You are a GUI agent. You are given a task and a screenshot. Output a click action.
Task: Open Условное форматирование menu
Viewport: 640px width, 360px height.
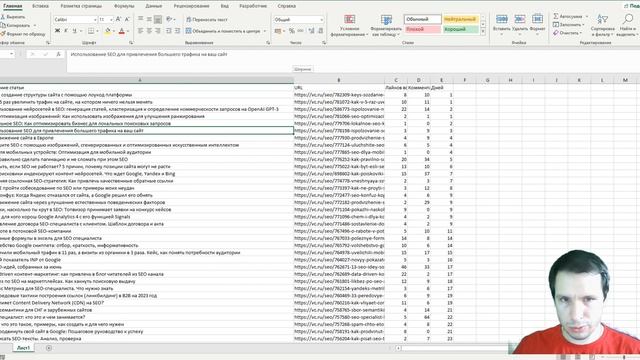click(349, 25)
